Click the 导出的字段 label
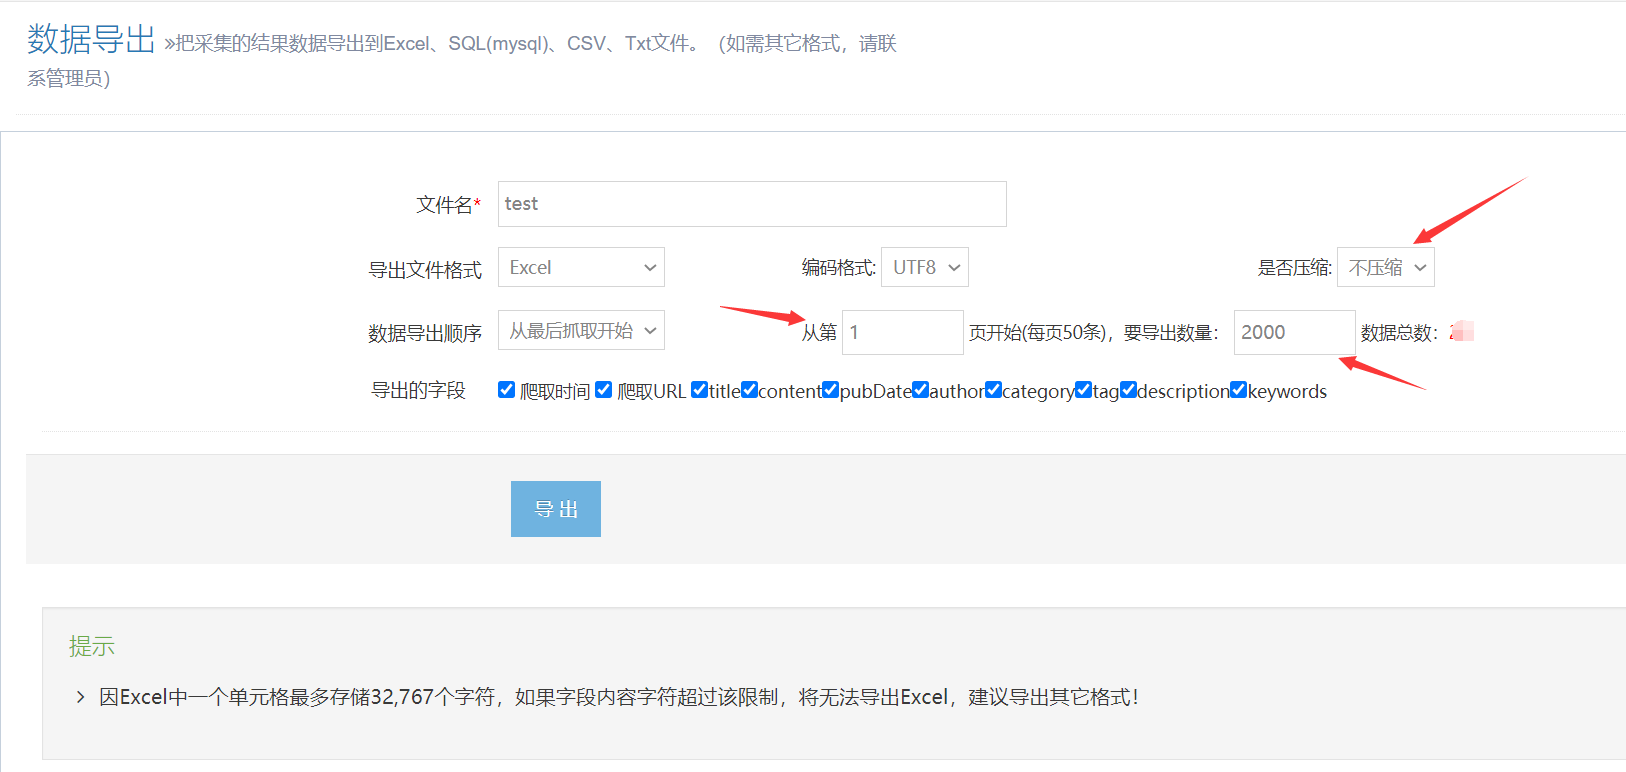1626x772 pixels. (x=418, y=390)
